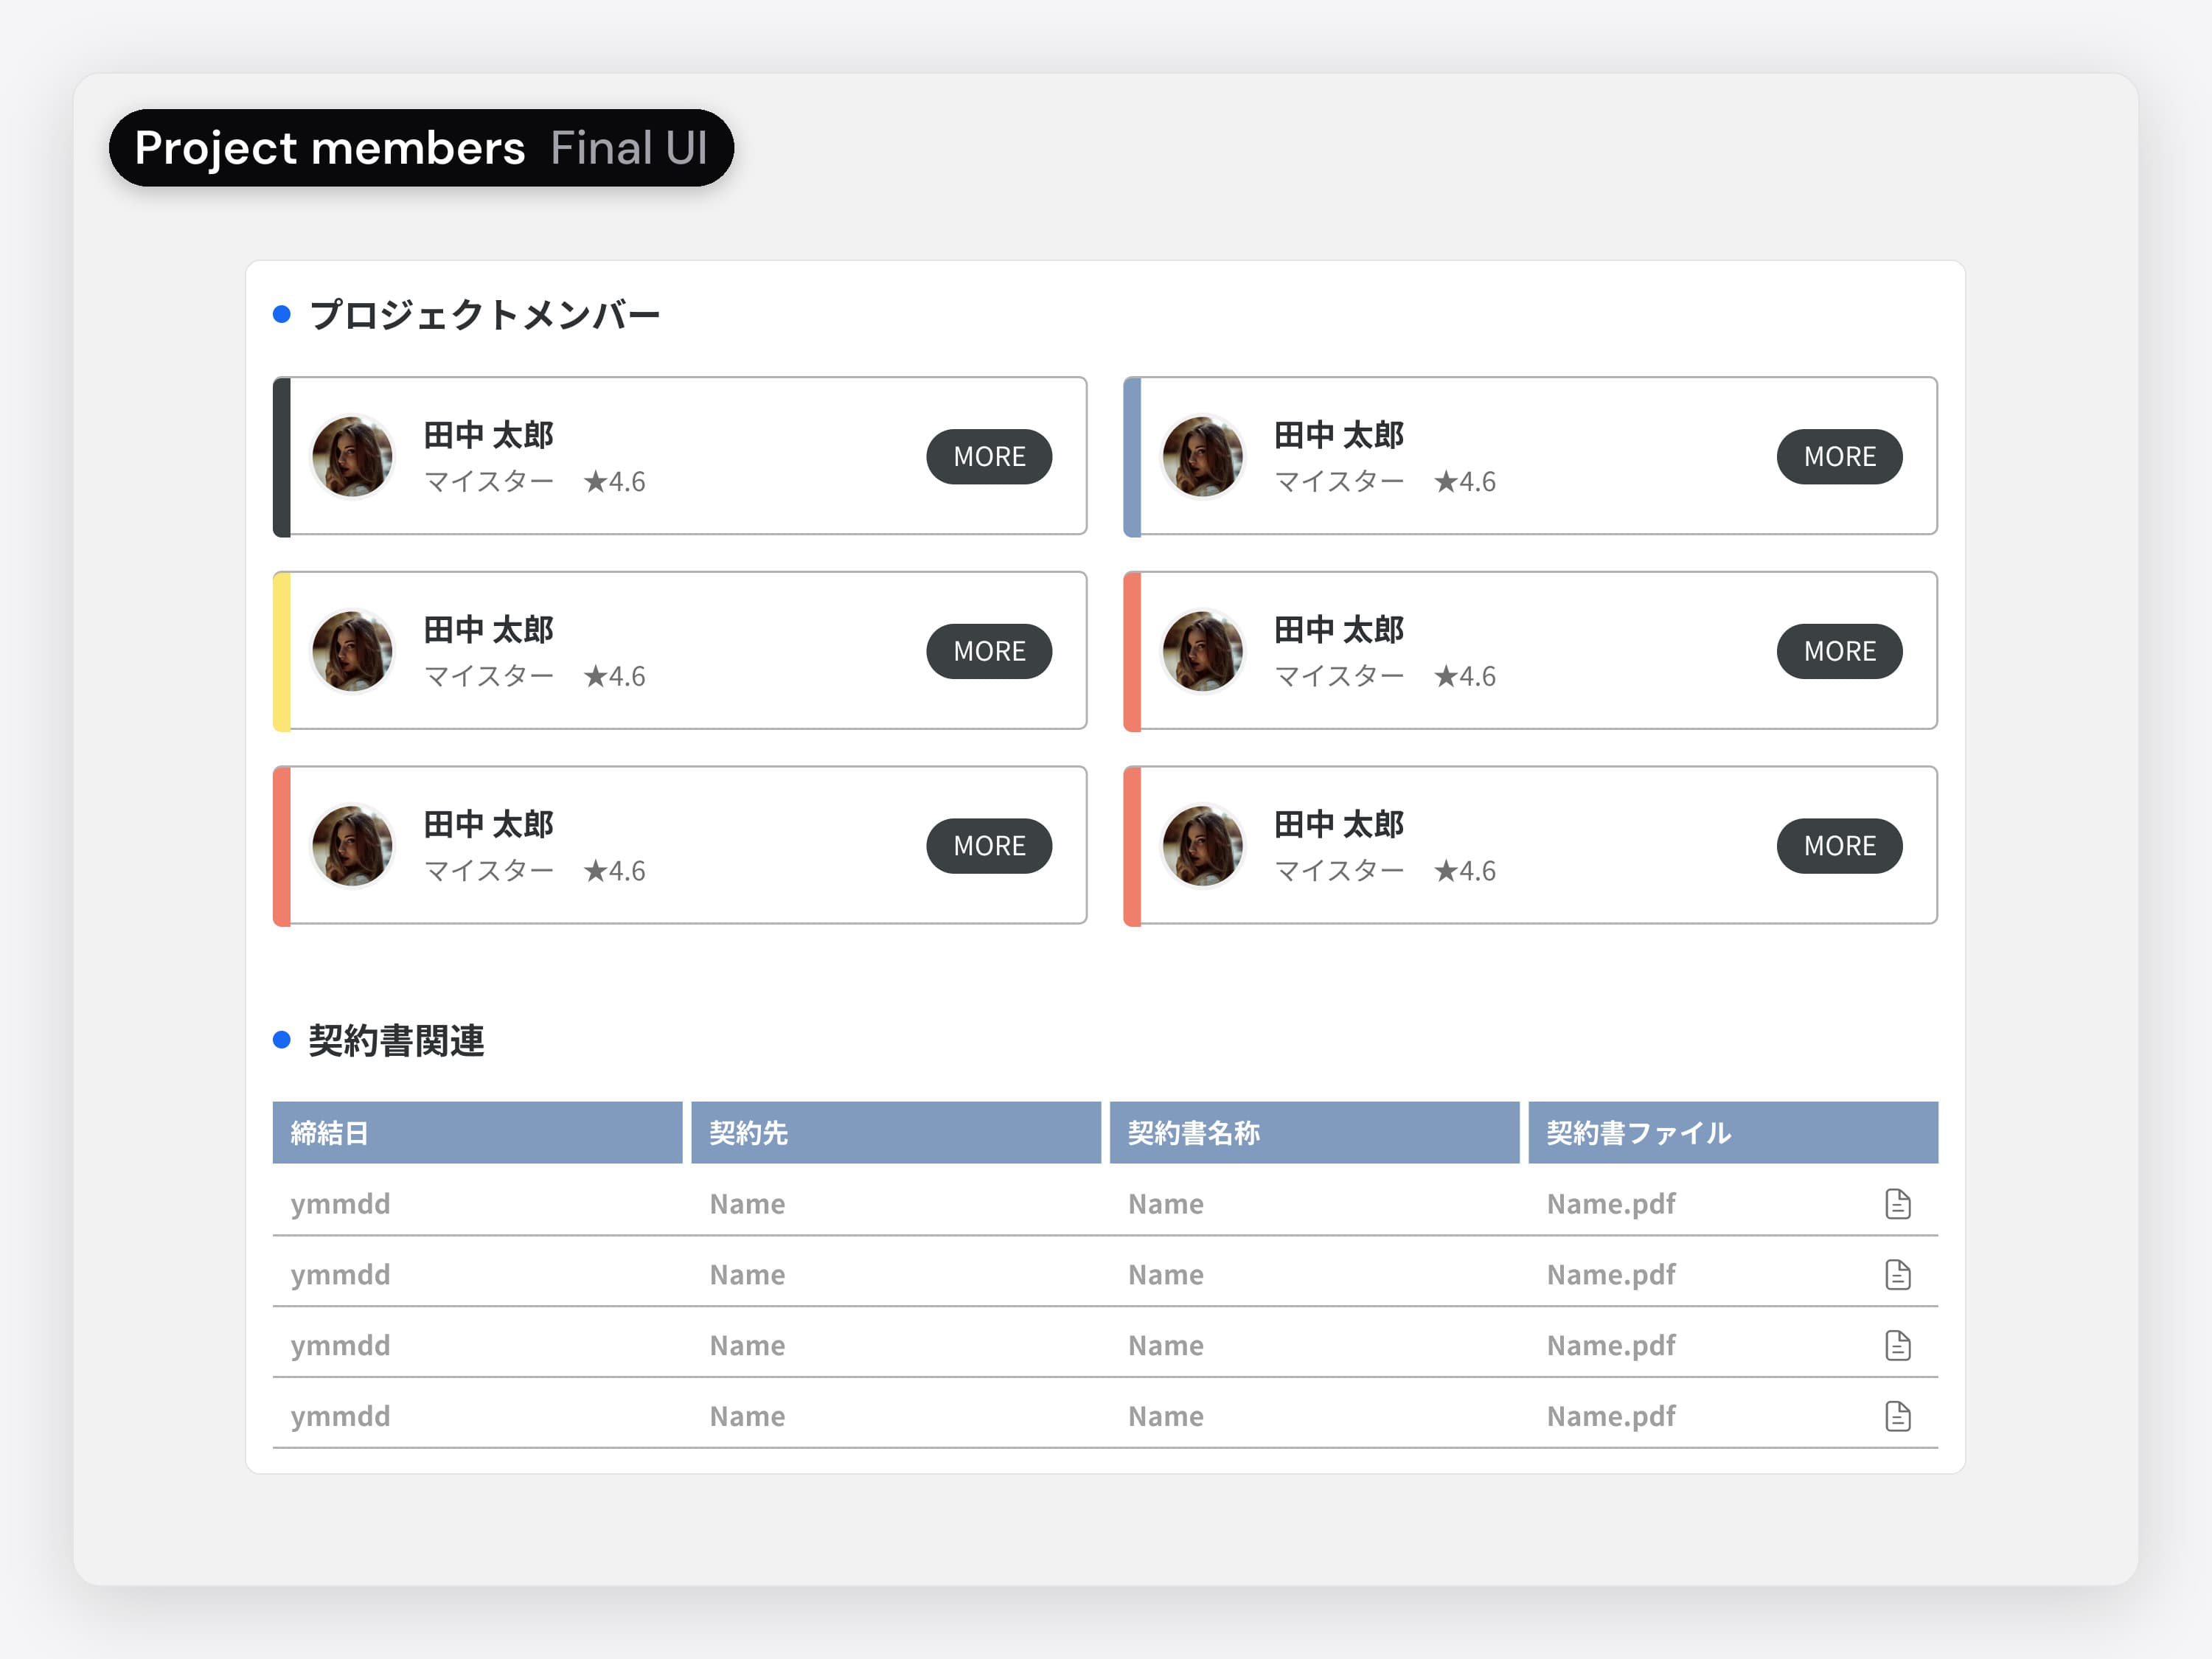The height and width of the screenshot is (1659, 2212).
Task: Click the 契約書関連 section heading
Action: pos(396,1041)
